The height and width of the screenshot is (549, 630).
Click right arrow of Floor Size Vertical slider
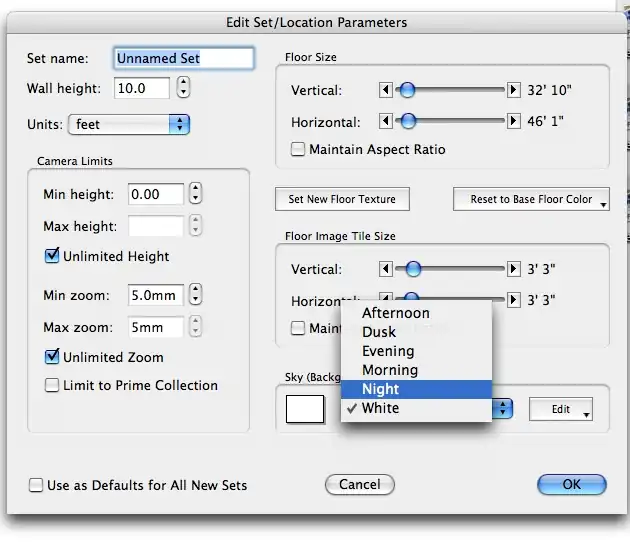click(513, 90)
